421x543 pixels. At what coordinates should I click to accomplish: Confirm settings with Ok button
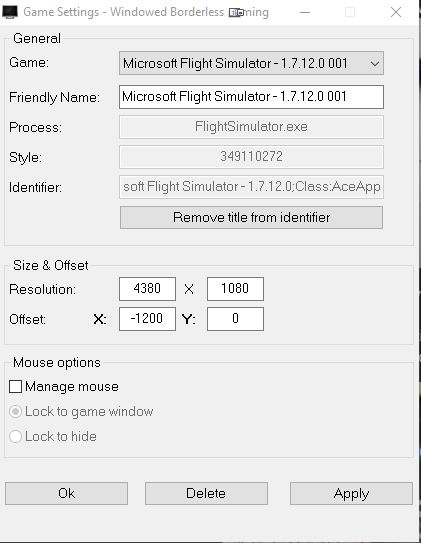click(66, 493)
